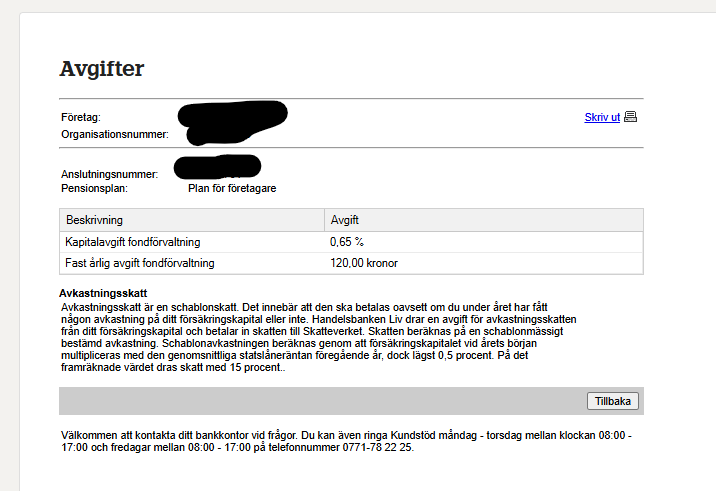Click the Plan för företagare value
The height and width of the screenshot is (491, 716).
pyautogui.click(x=232, y=187)
